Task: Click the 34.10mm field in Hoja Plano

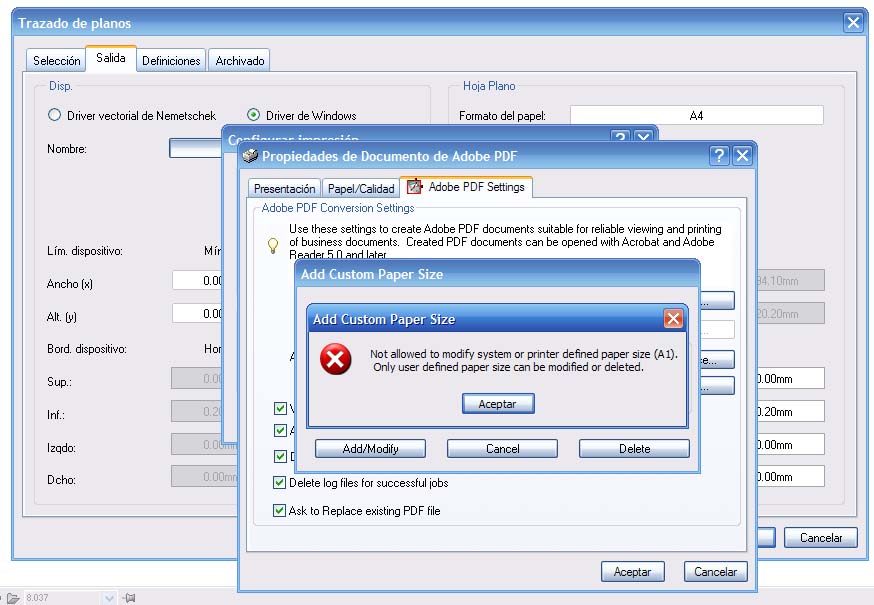Action: pyautogui.click(x=790, y=280)
